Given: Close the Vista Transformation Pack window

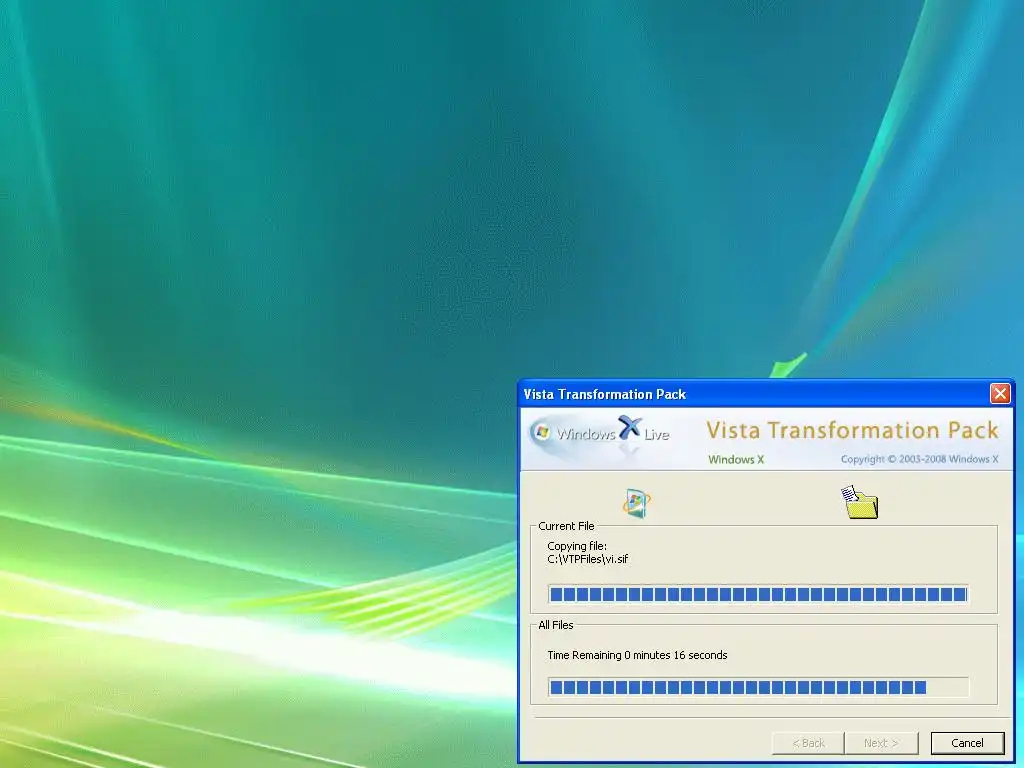Looking at the screenshot, I should coord(1000,393).
